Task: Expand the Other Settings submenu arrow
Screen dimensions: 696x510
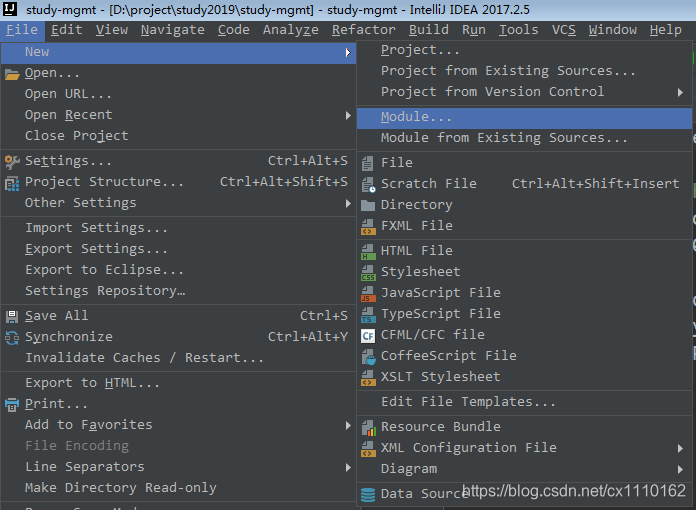Action: click(348, 203)
